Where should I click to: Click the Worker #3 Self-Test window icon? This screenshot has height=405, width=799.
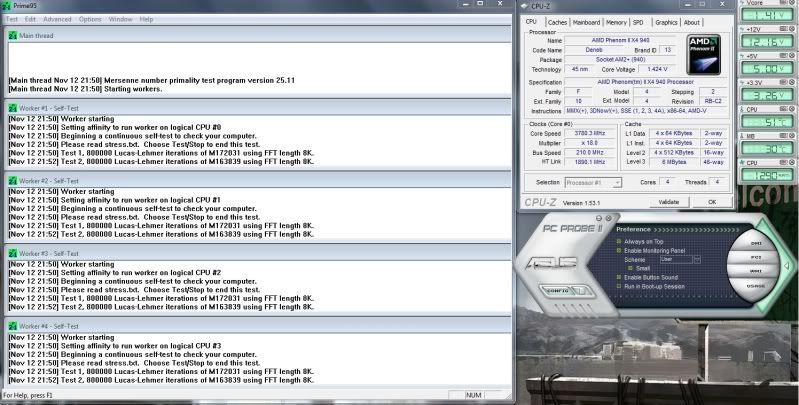tap(12, 253)
